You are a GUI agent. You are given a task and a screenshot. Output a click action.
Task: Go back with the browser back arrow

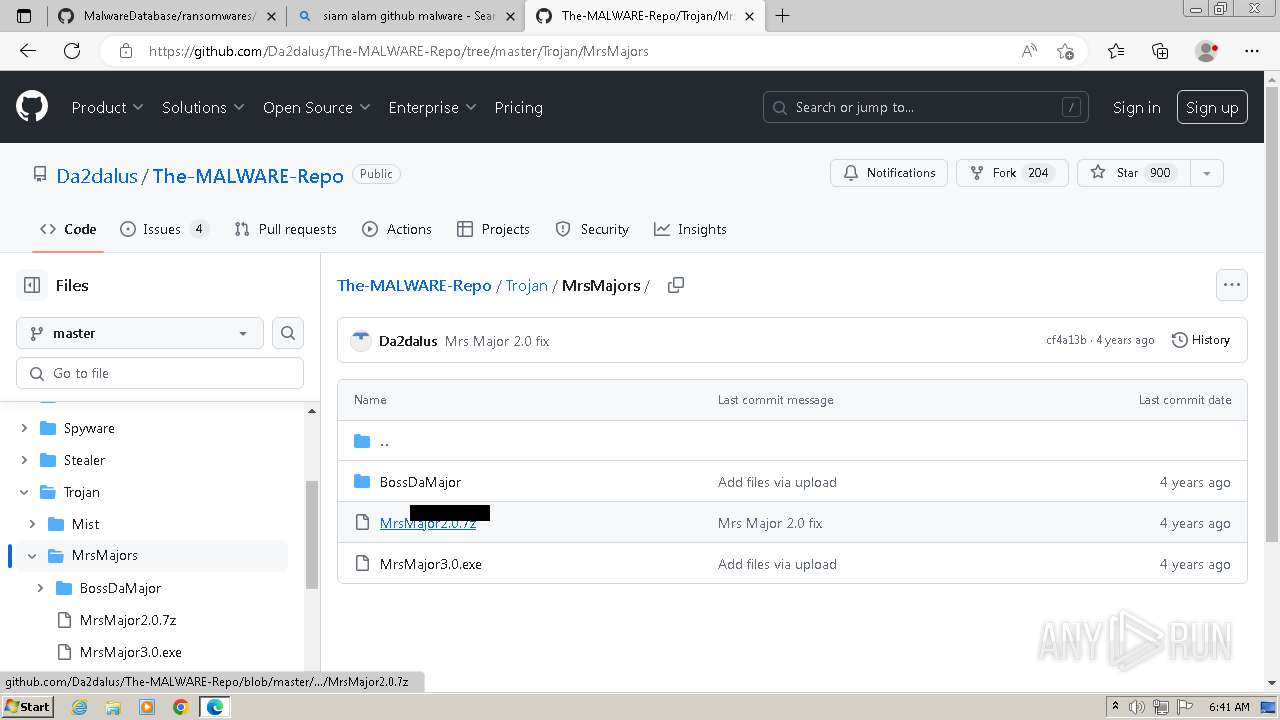28,51
